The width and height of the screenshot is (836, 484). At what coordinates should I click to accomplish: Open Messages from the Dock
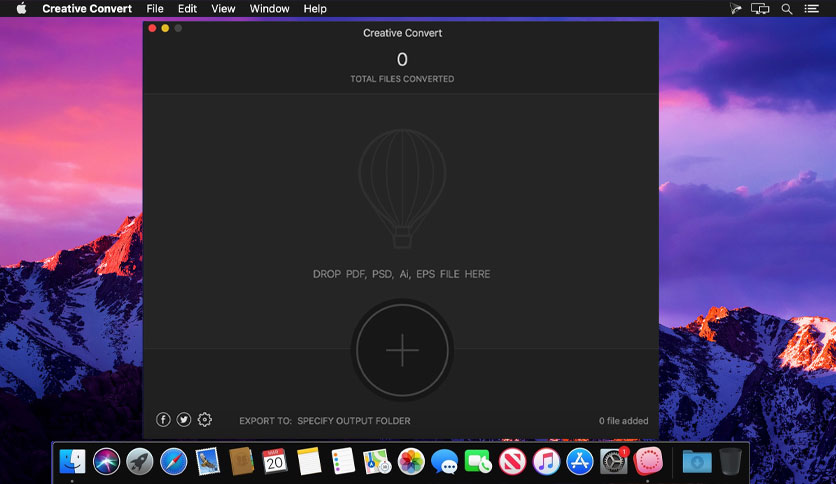pyautogui.click(x=445, y=461)
